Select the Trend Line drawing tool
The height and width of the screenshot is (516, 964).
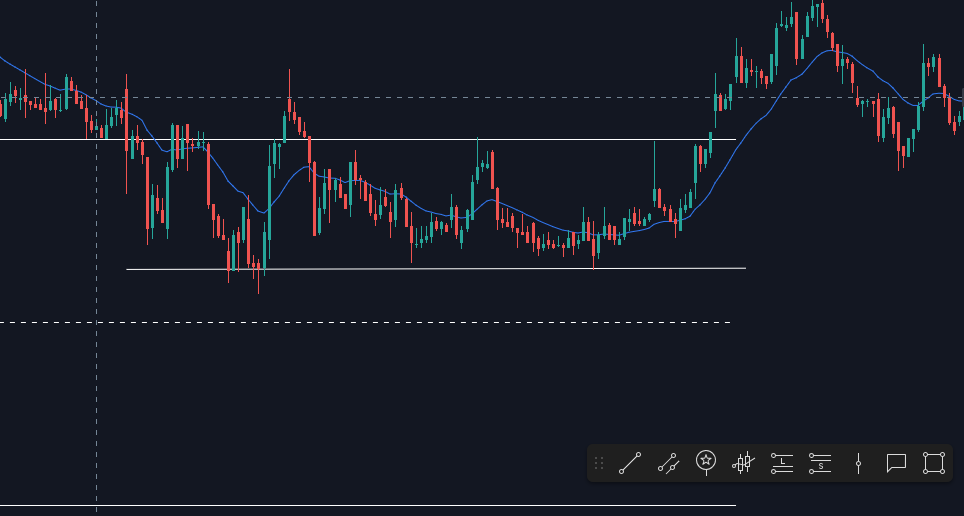pos(630,463)
